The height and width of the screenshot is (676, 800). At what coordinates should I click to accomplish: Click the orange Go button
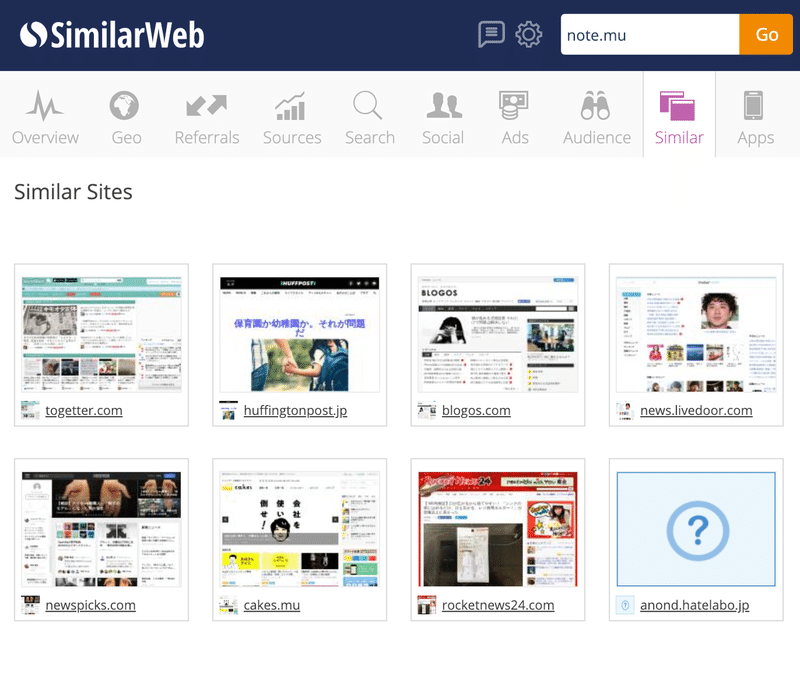click(766, 34)
